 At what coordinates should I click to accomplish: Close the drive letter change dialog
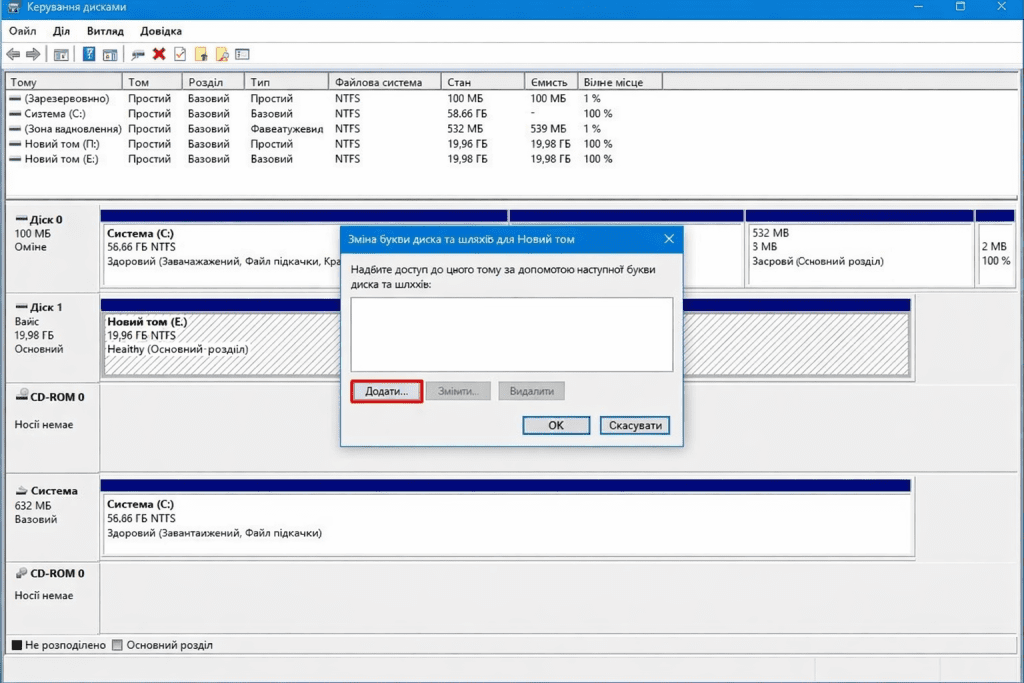(x=669, y=239)
